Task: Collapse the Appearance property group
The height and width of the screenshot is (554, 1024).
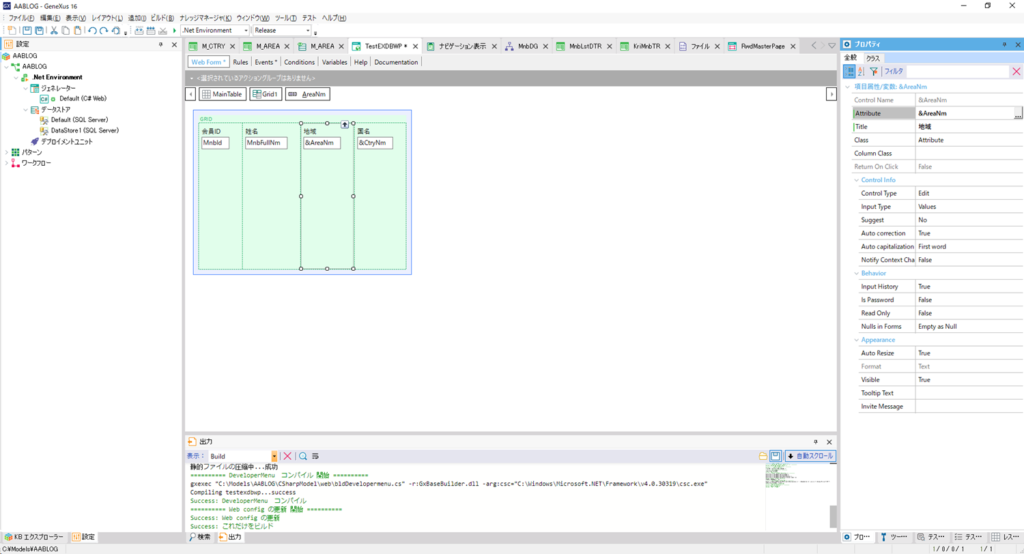Action: pos(856,340)
